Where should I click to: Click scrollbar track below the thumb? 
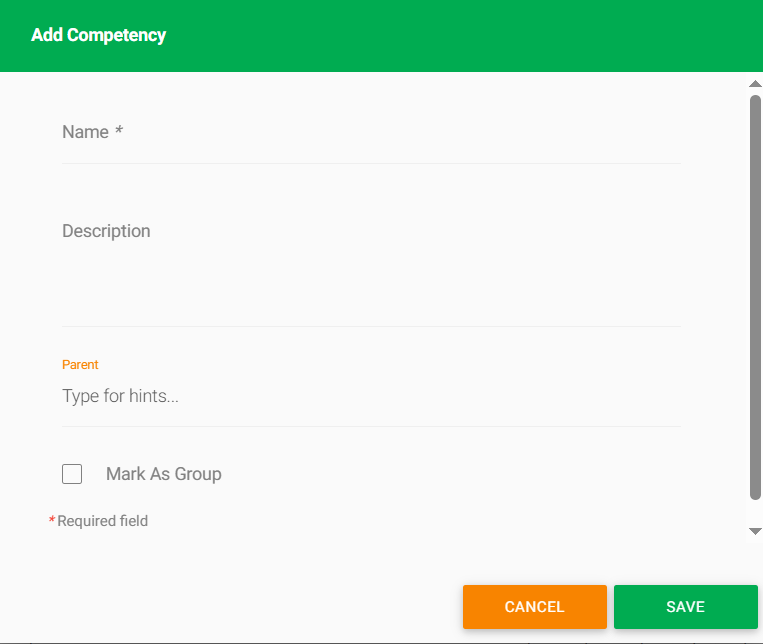(x=755, y=513)
